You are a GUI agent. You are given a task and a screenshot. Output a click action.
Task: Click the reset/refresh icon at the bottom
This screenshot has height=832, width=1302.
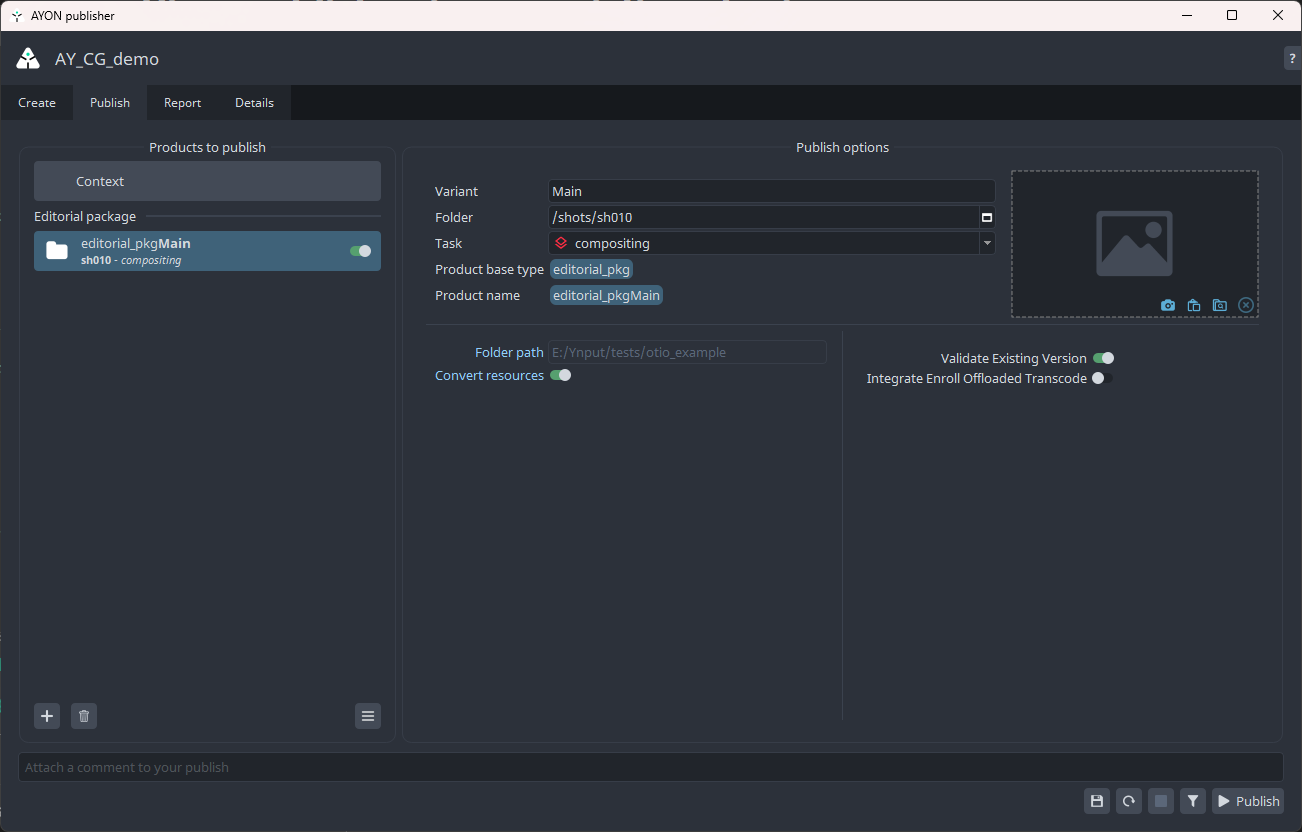click(1129, 801)
